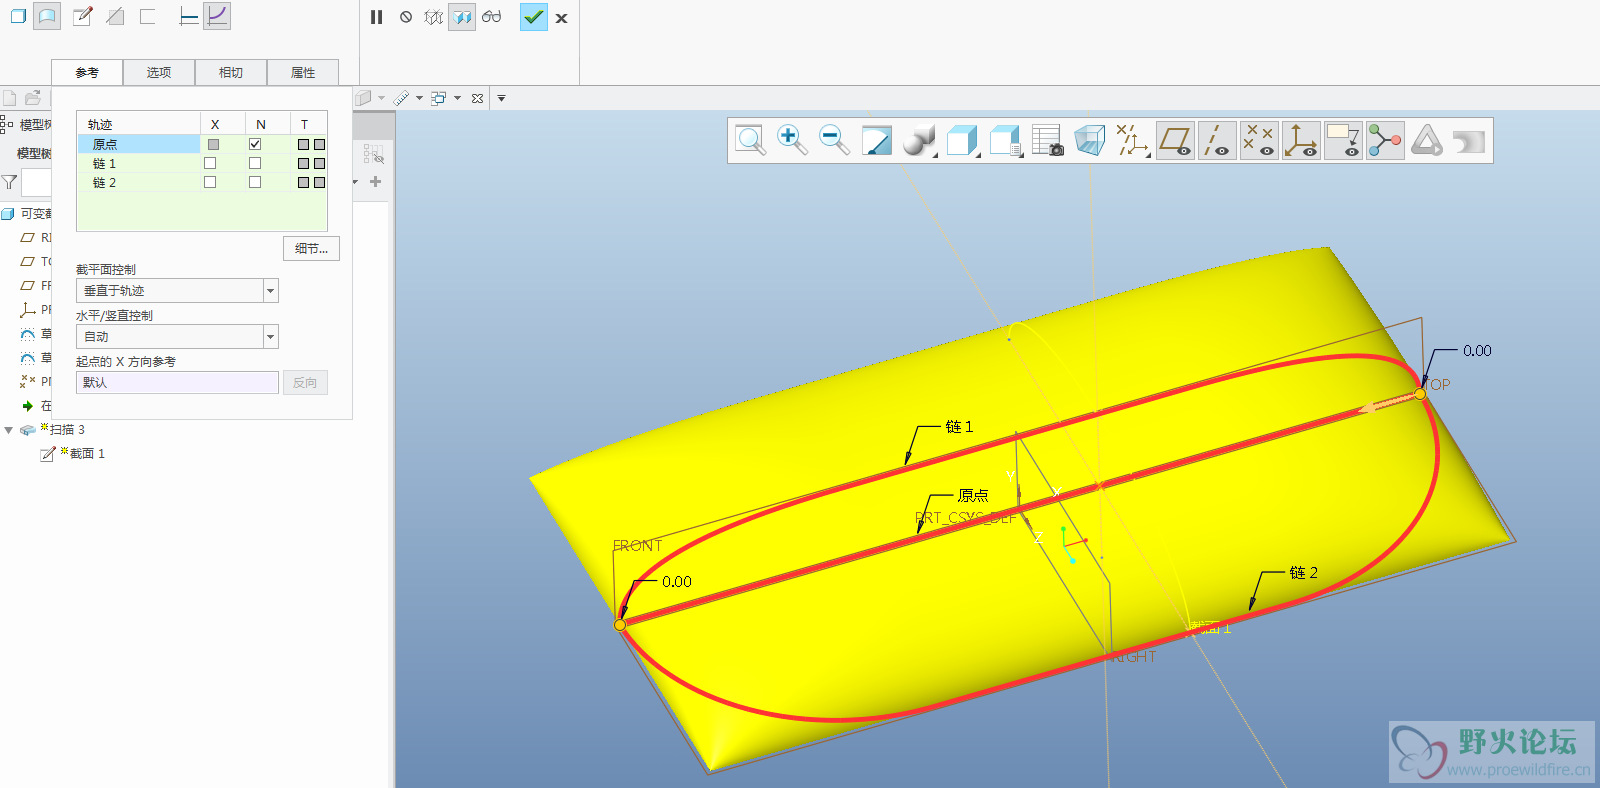The height and width of the screenshot is (788, 1600).
Task: Open the 属性 tab
Action: click(302, 72)
